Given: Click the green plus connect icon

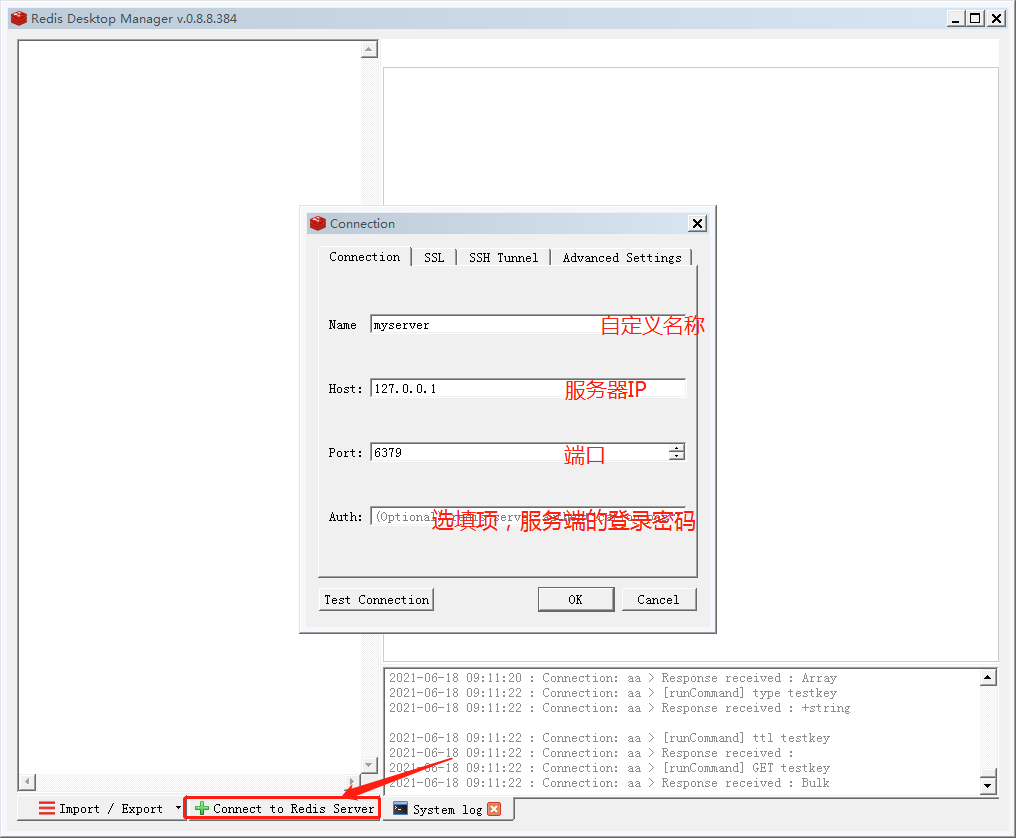Looking at the screenshot, I should [202, 808].
